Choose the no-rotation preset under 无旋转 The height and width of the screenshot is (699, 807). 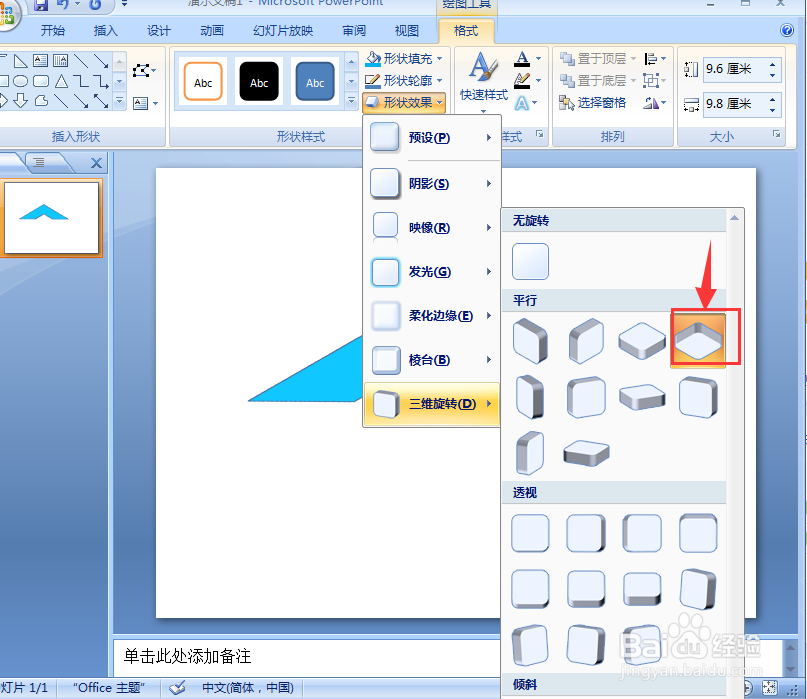[530, 261]
